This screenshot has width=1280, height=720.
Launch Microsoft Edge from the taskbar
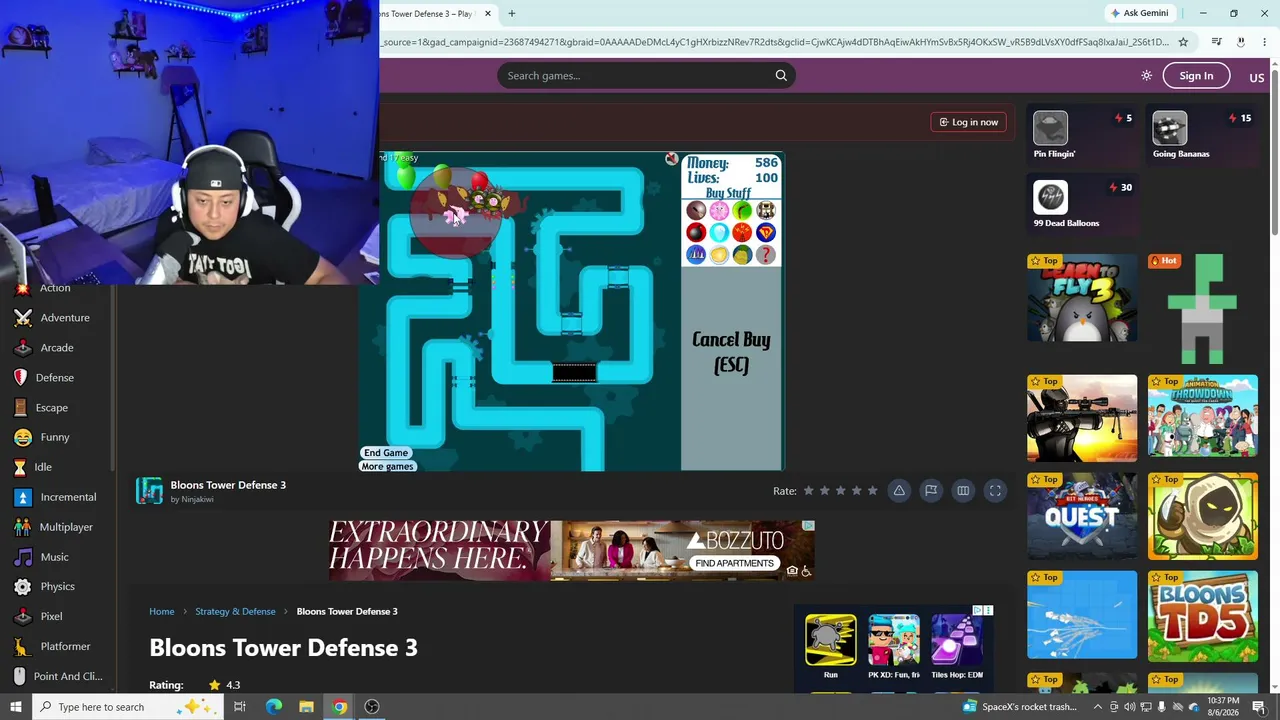274,707
